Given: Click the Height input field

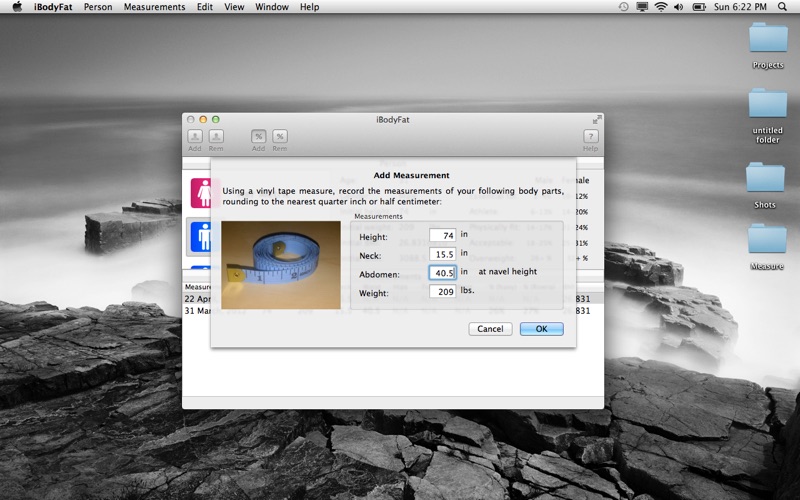Looking at the screenshot, I should [x=442, y=235].
